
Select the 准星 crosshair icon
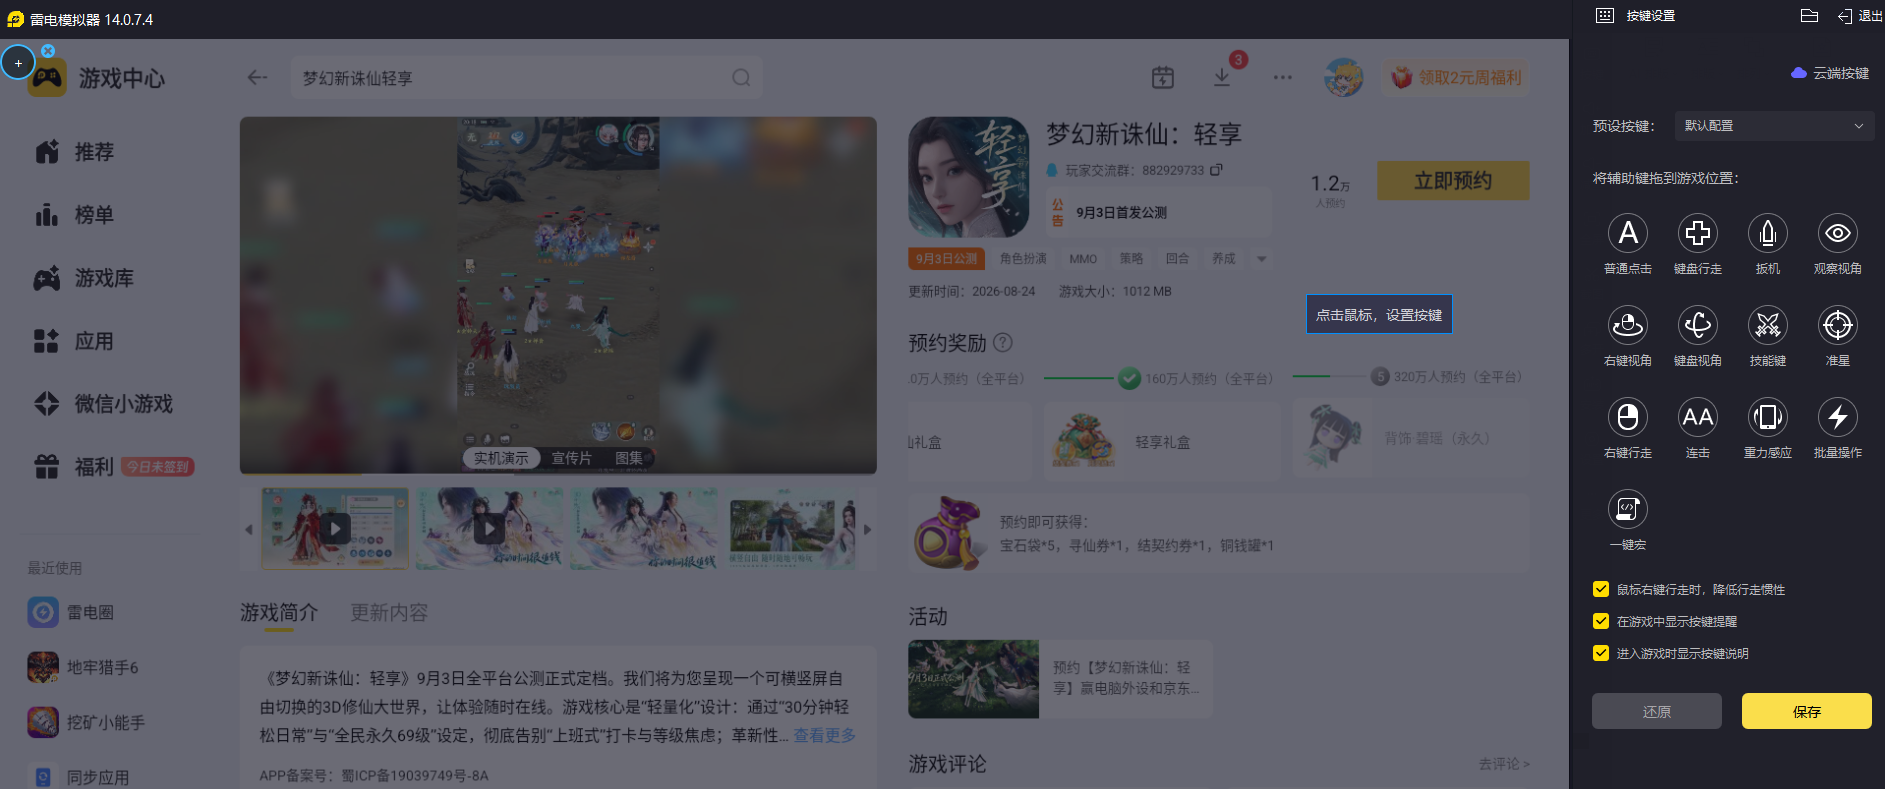point(1838,325)
